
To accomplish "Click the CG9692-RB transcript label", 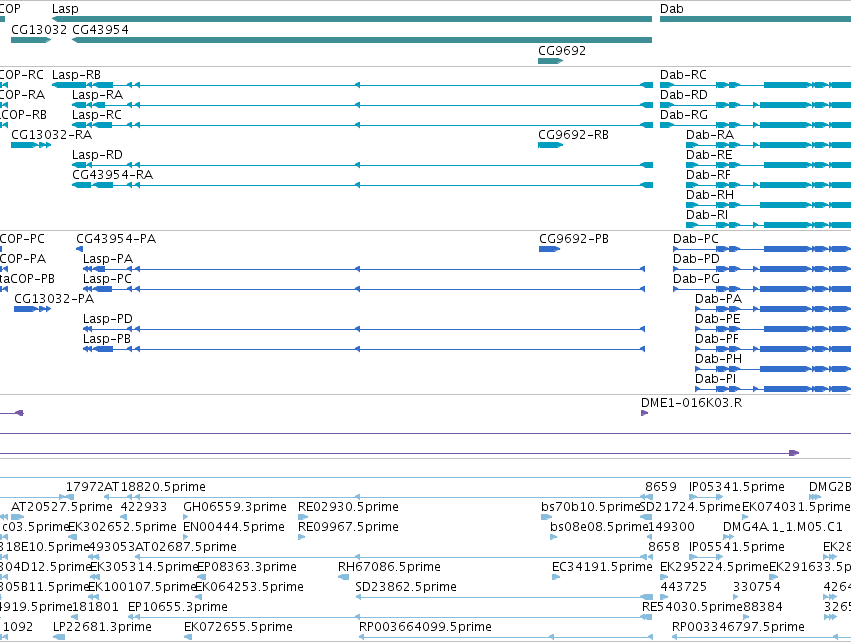I will point(573,135).
